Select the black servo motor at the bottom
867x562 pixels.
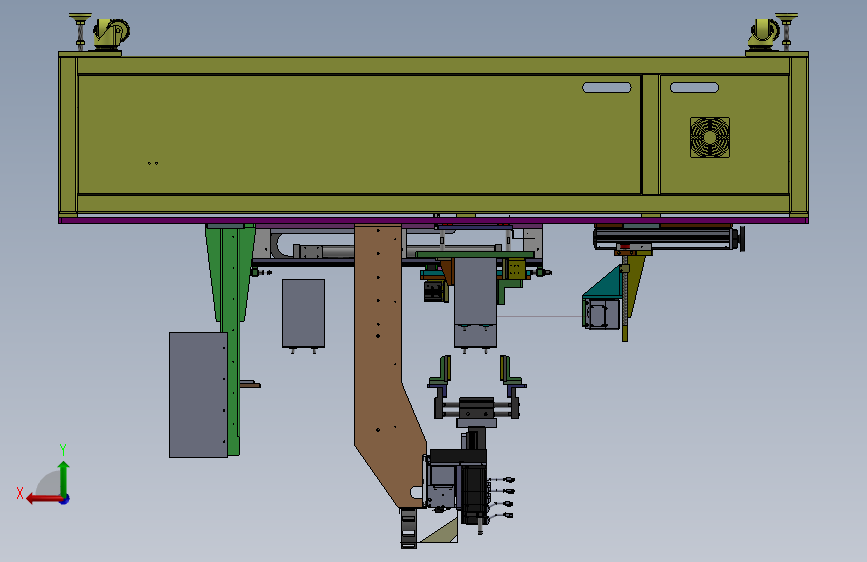coord(473,494)
